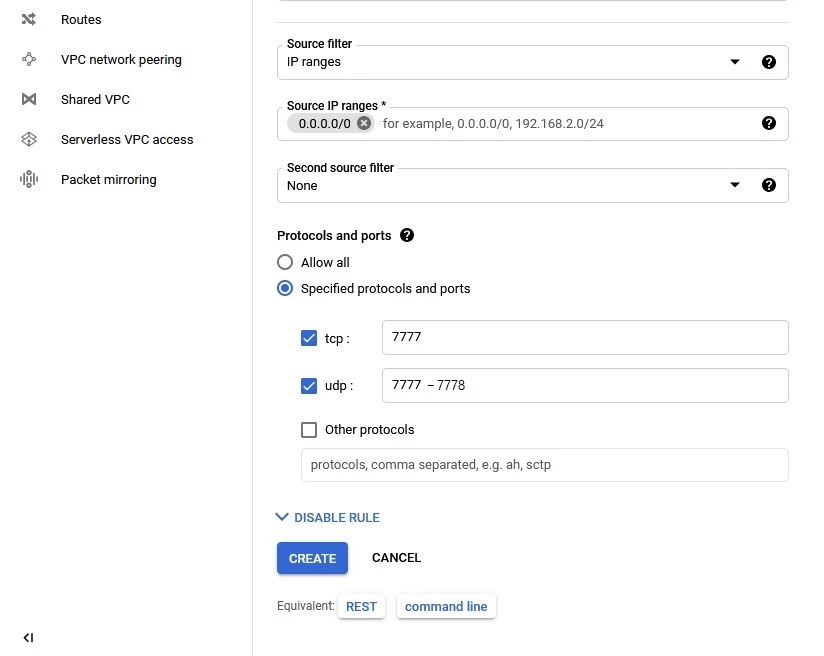Open the Second source filter dropdown
This screenshot has width=824, height=656.
click(532, 186)
